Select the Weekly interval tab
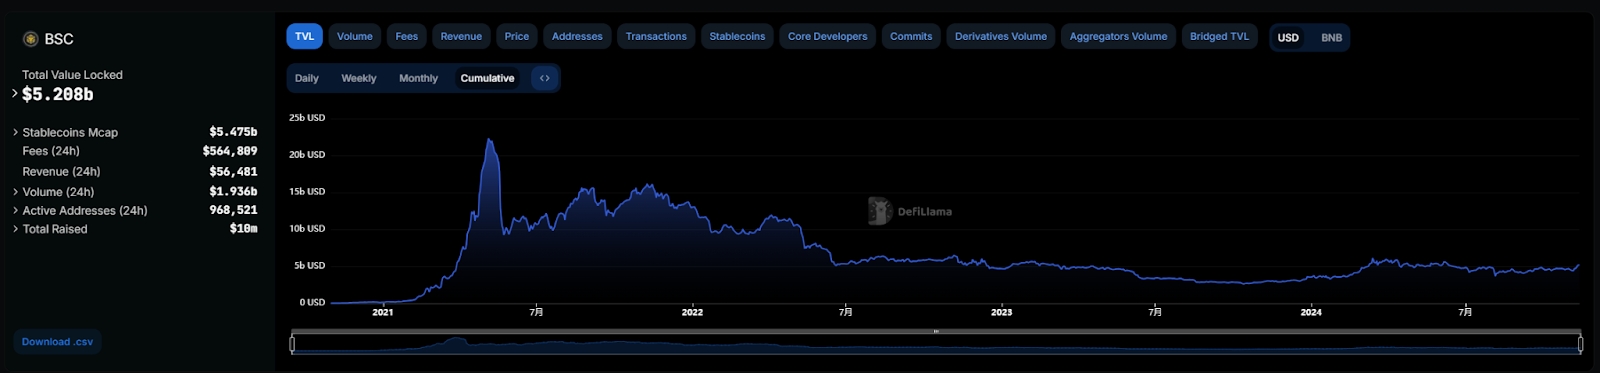This screenshot has width=1600, height=373. pyautogui.click(x=359, y=78)
